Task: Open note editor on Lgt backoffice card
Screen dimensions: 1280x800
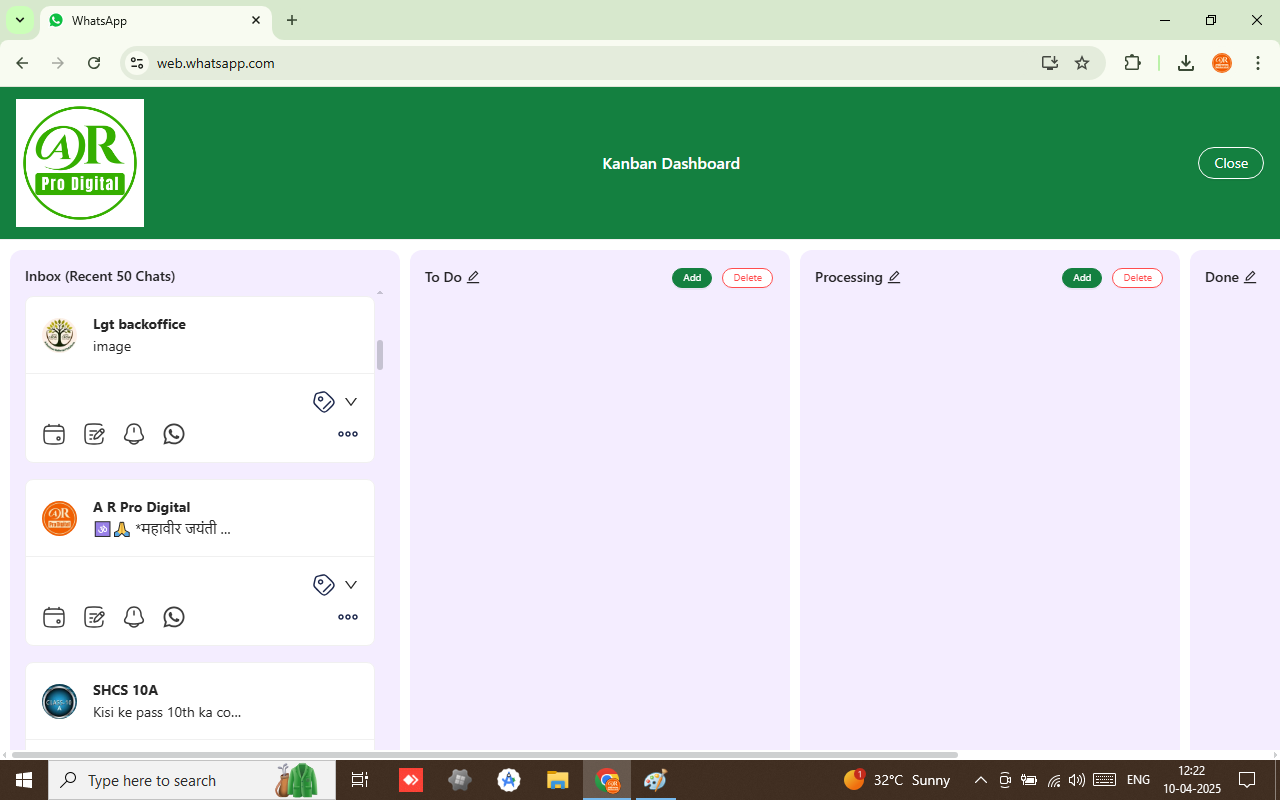Action: click(94, 434)
